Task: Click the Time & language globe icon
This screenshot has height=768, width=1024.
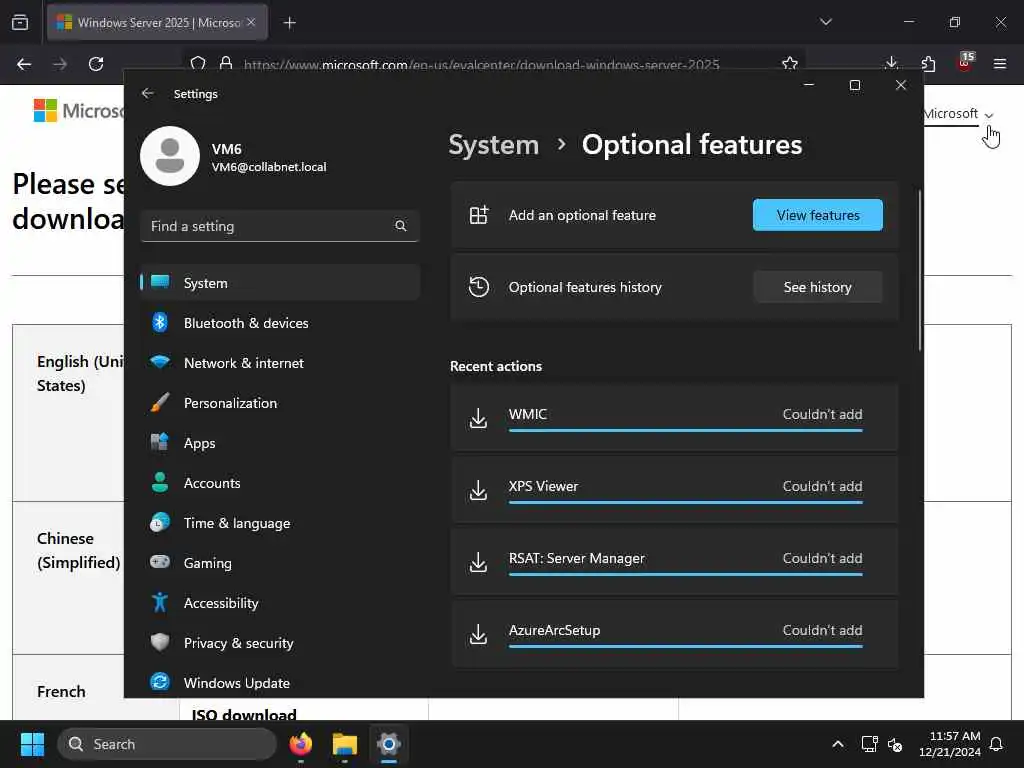Action: 160,522
